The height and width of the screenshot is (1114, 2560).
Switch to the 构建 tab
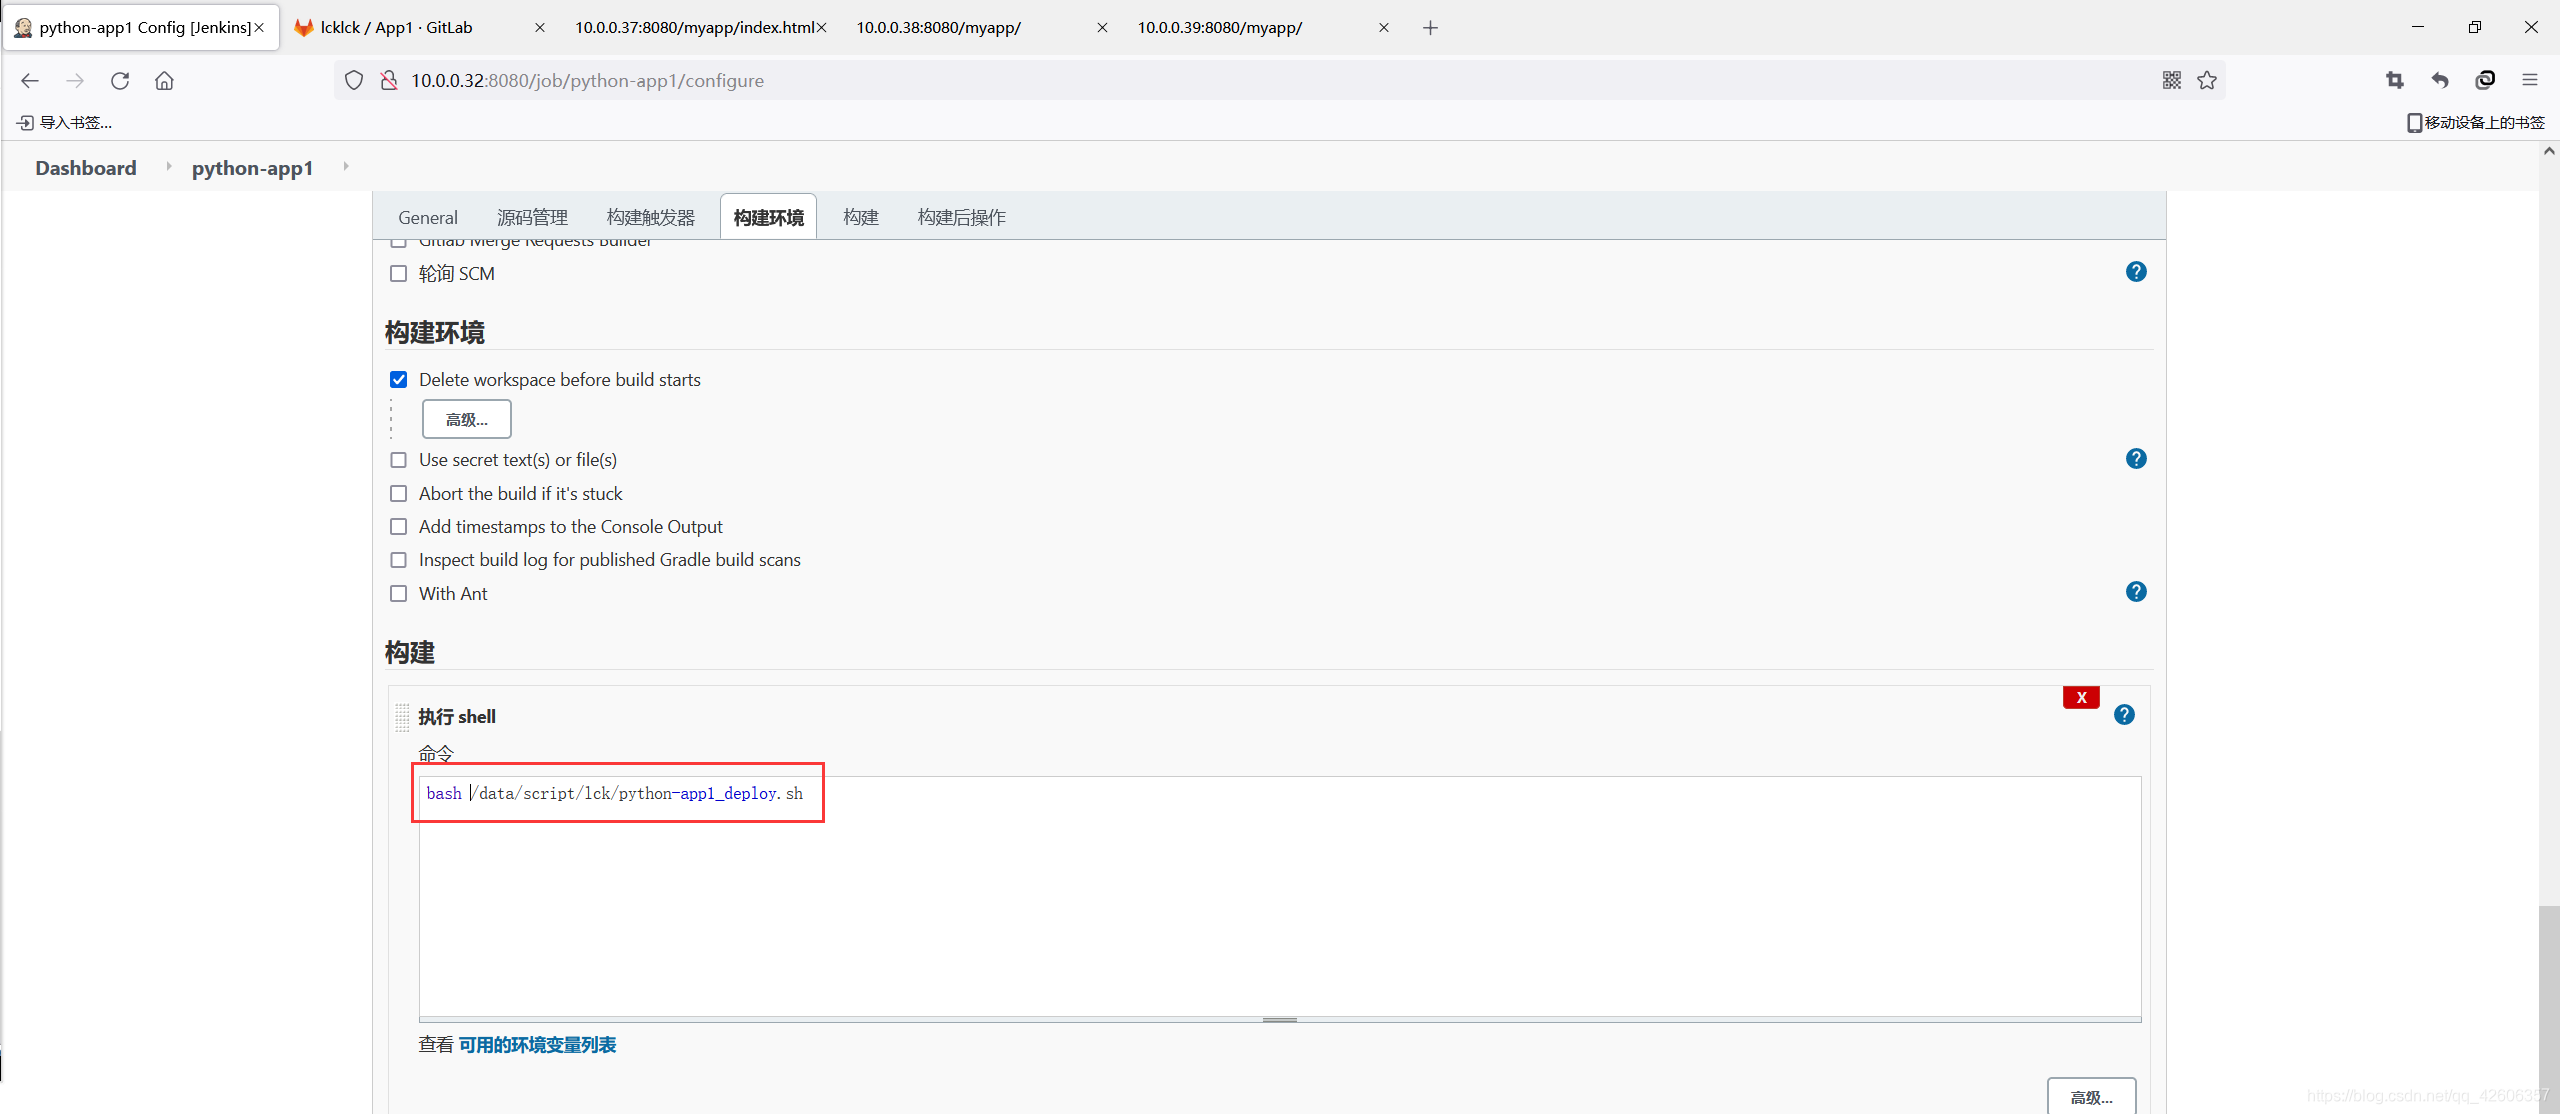[860, 217]
